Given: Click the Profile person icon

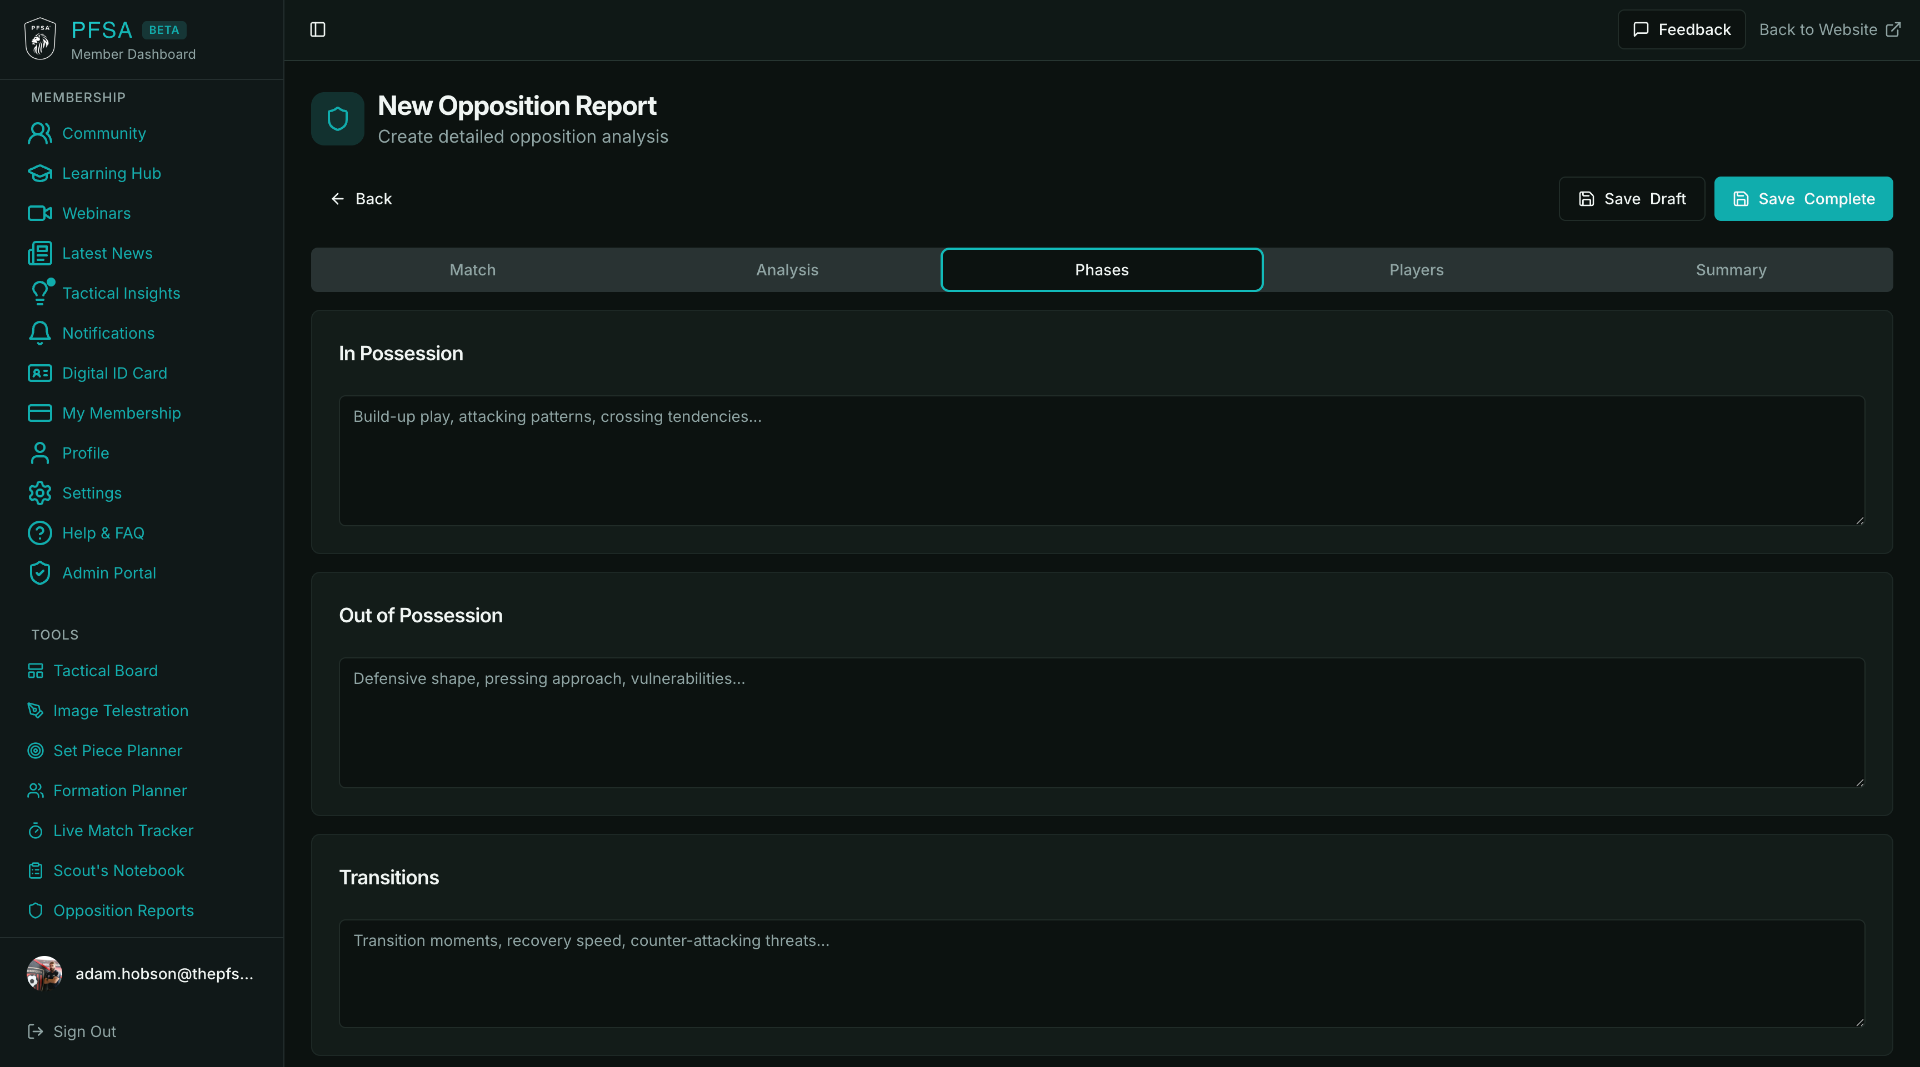Looking at the screenshot, I should pos(40,453).
